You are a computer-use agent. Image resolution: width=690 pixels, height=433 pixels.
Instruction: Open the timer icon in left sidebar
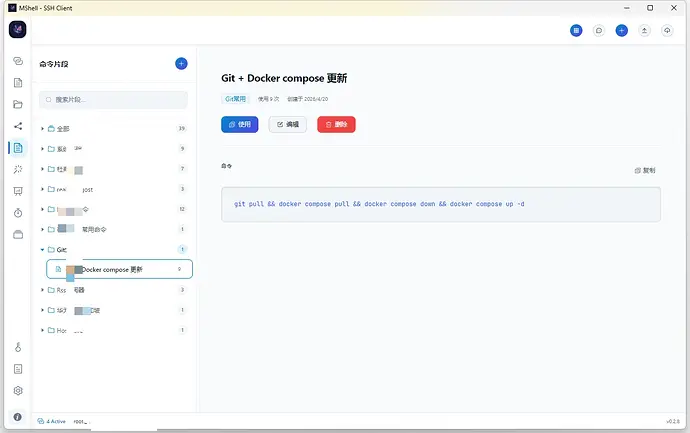pyautogui.click(x=18, y=213)
